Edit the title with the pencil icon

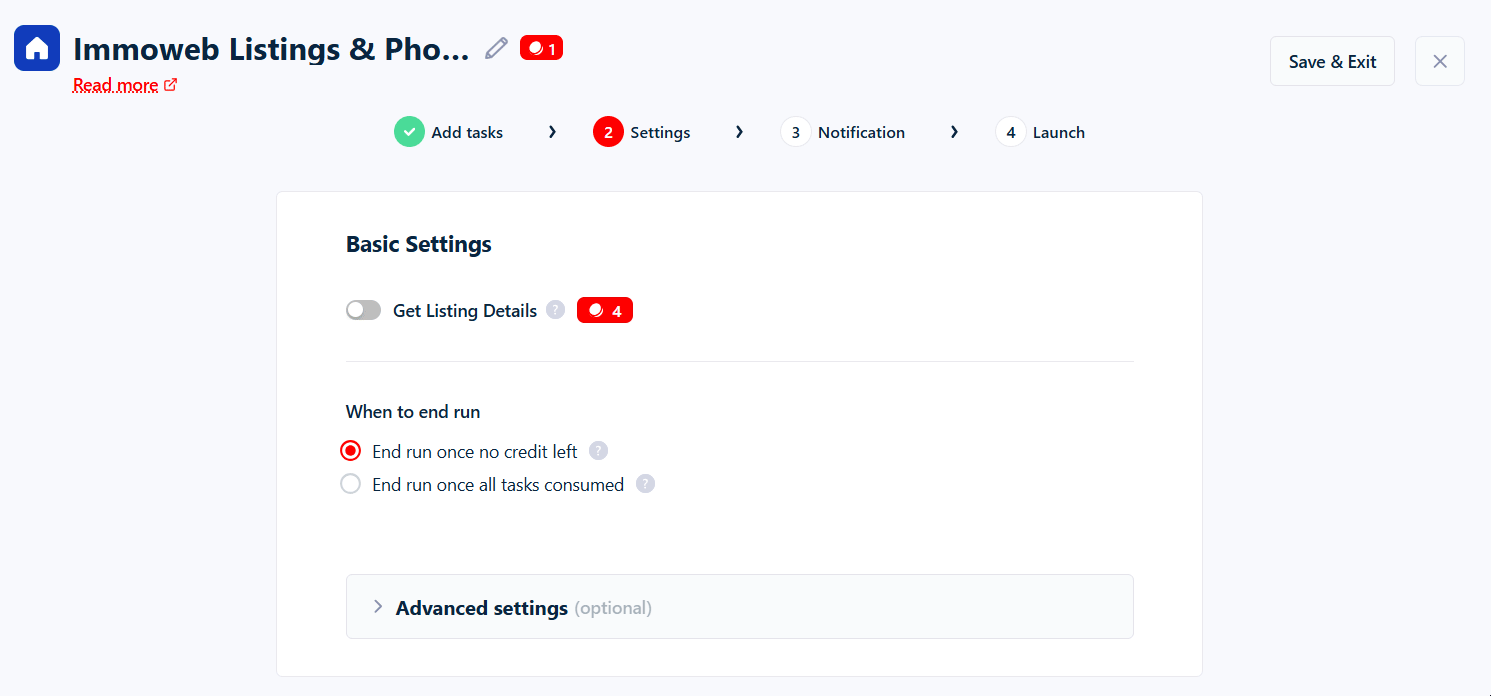(x=496, y=48)
